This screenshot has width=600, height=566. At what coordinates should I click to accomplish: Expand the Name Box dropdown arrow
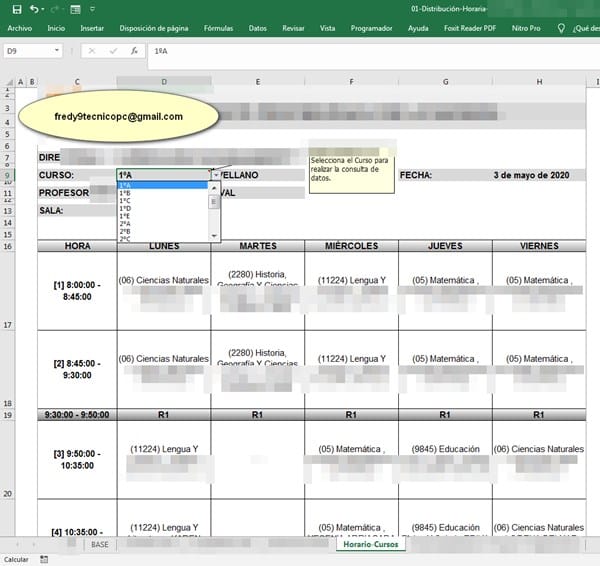click(x=57, y=50)
